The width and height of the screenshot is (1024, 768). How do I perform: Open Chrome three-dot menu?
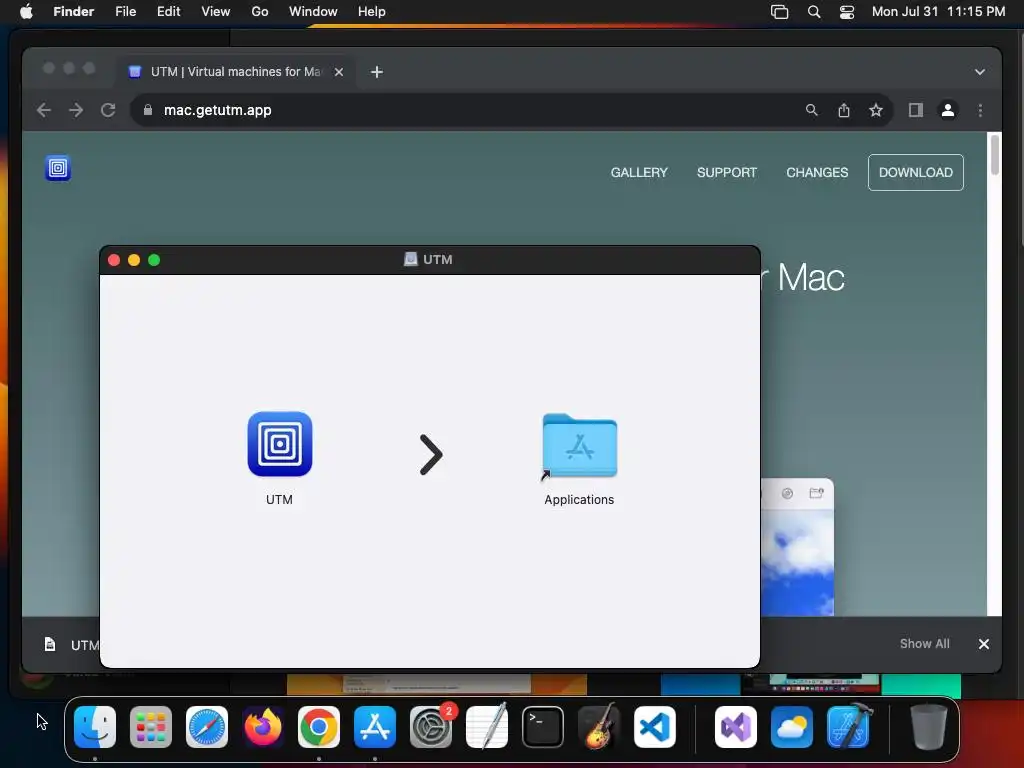[x=980, y=110]
